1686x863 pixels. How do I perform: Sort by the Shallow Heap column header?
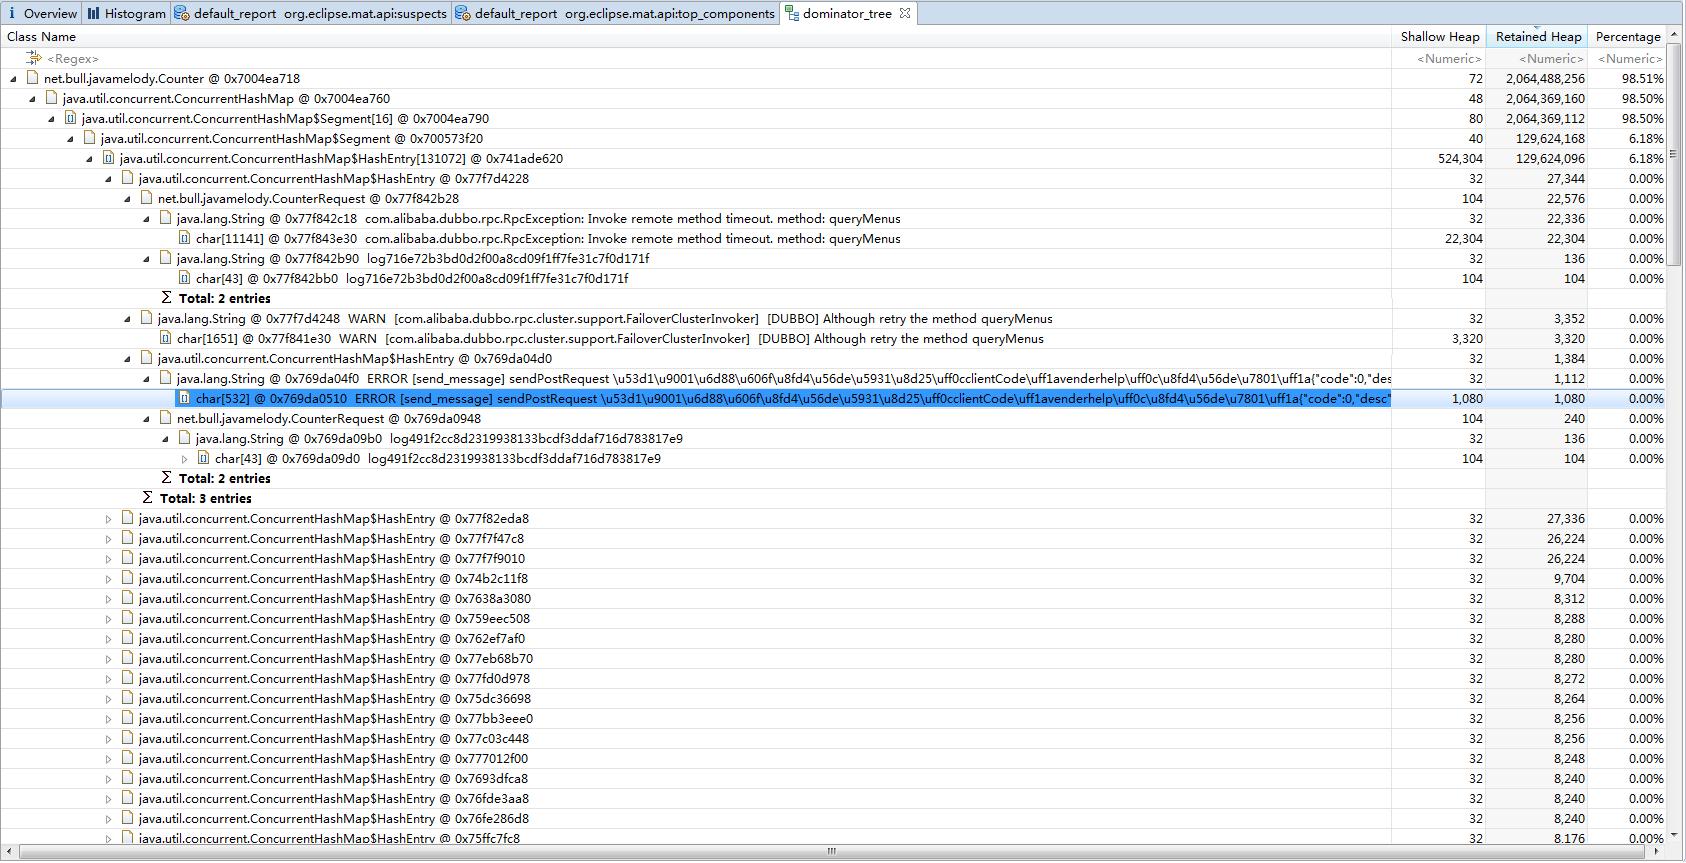(x=1439, y=37)
